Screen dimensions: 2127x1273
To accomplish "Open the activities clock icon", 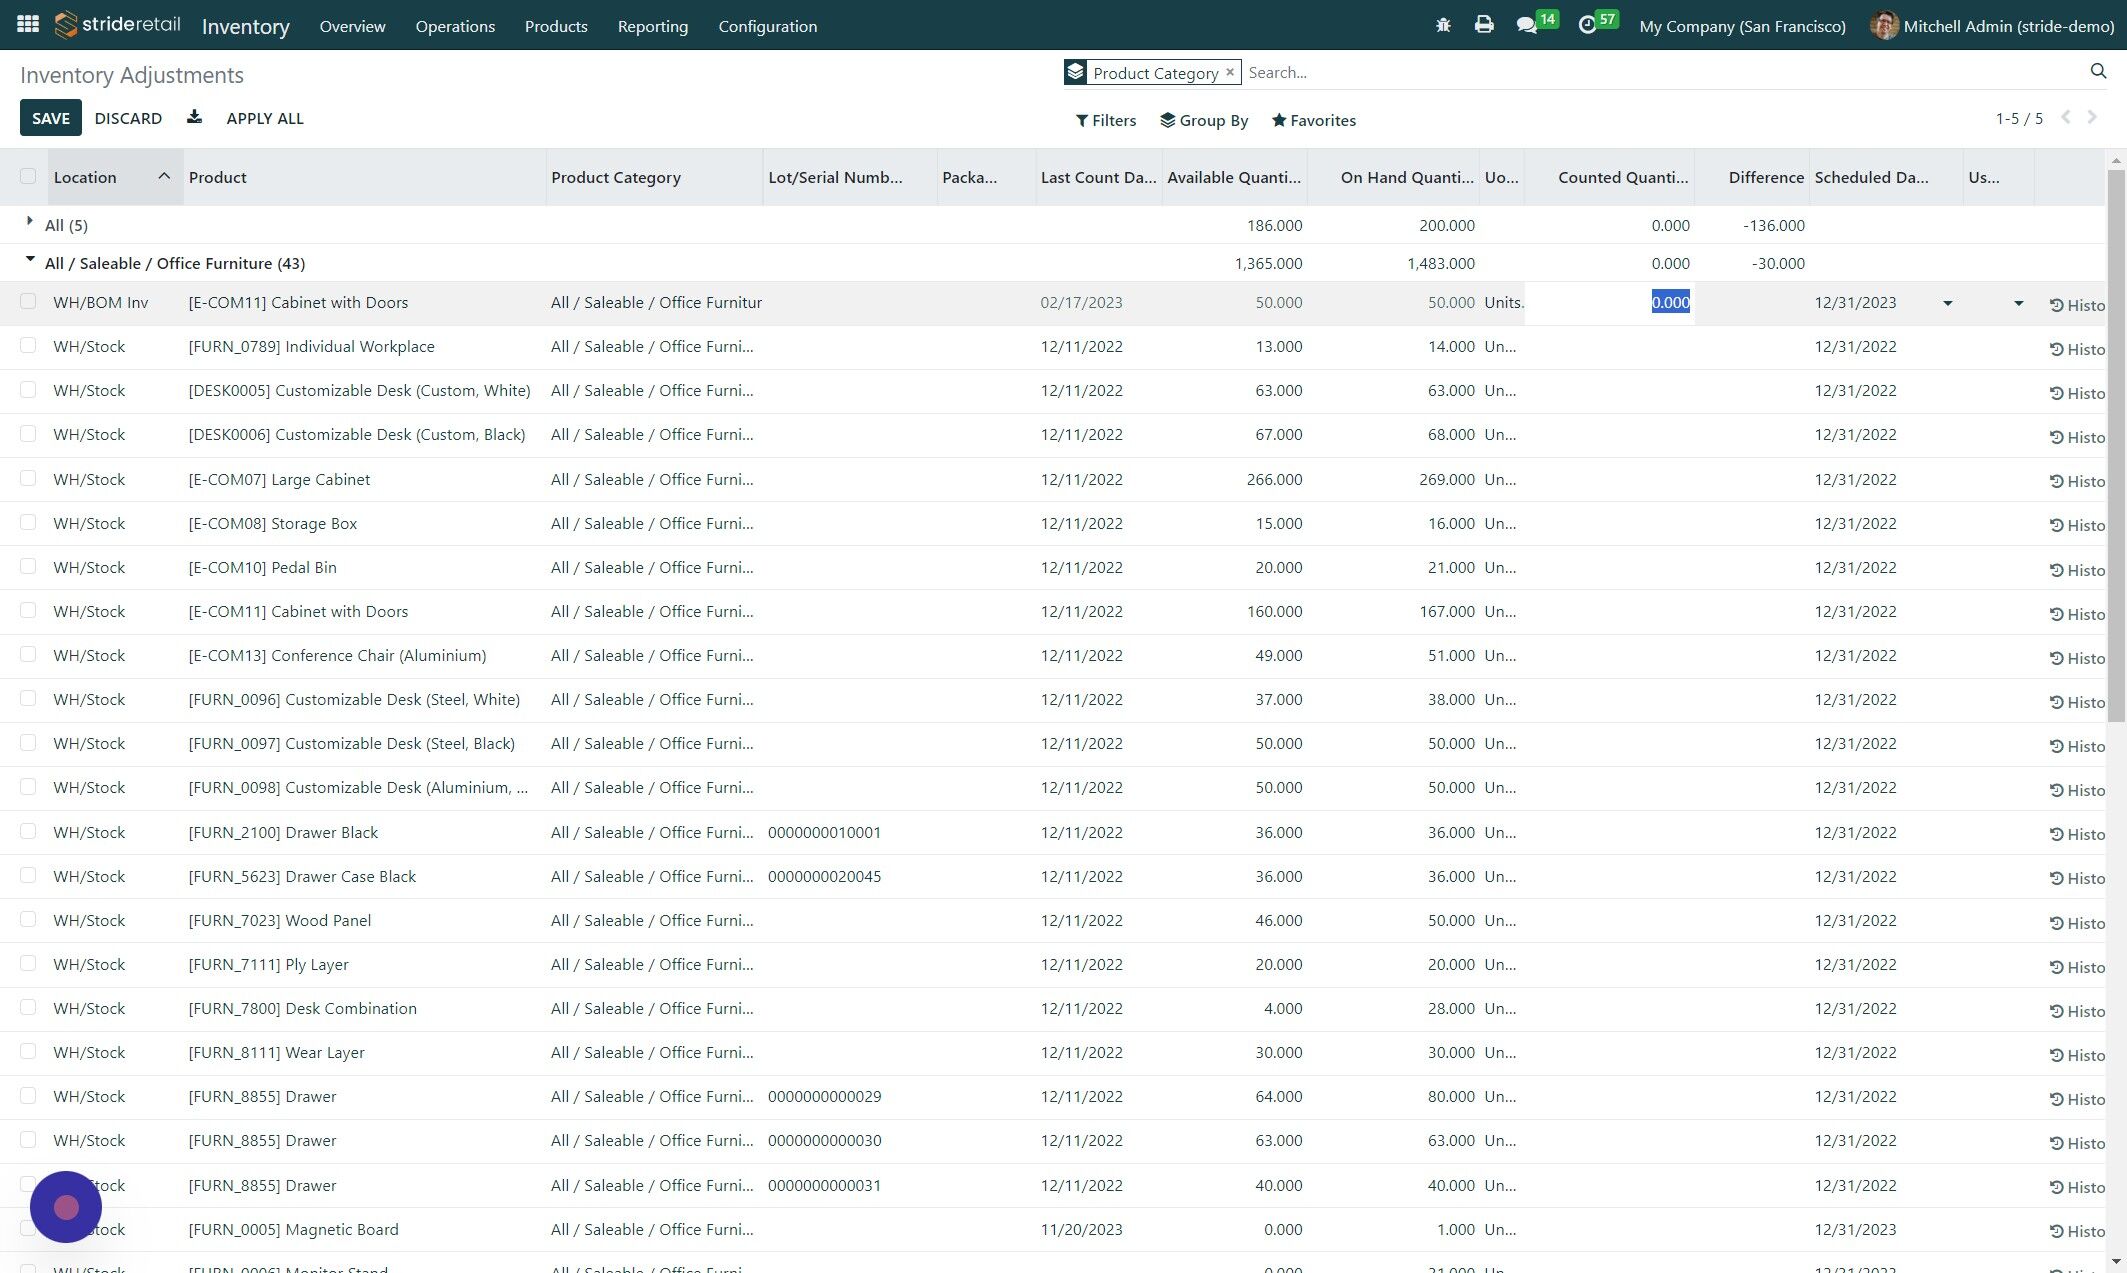I will coord(1587,25).
